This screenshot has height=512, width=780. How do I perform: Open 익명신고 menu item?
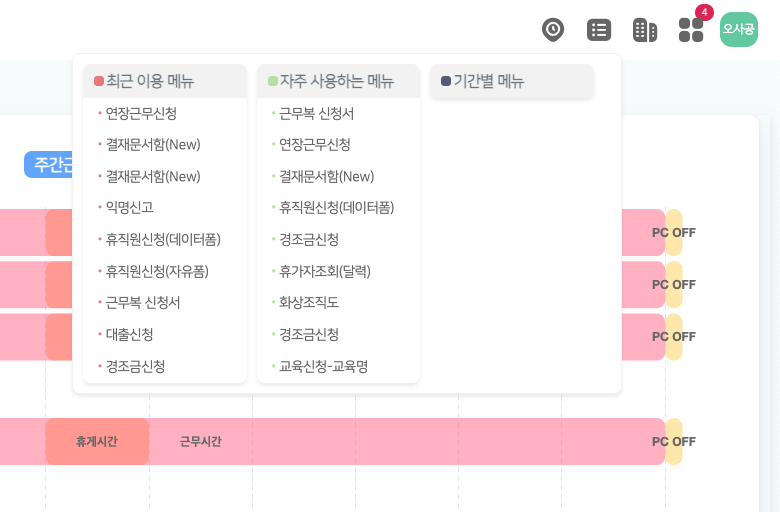[x=129, y=207]
